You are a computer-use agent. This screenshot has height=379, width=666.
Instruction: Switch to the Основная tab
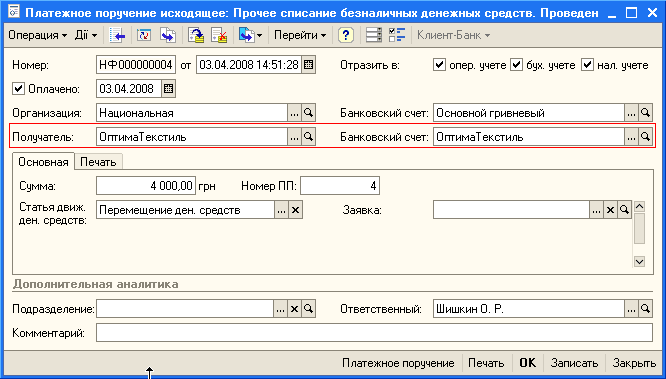point(43,162)
